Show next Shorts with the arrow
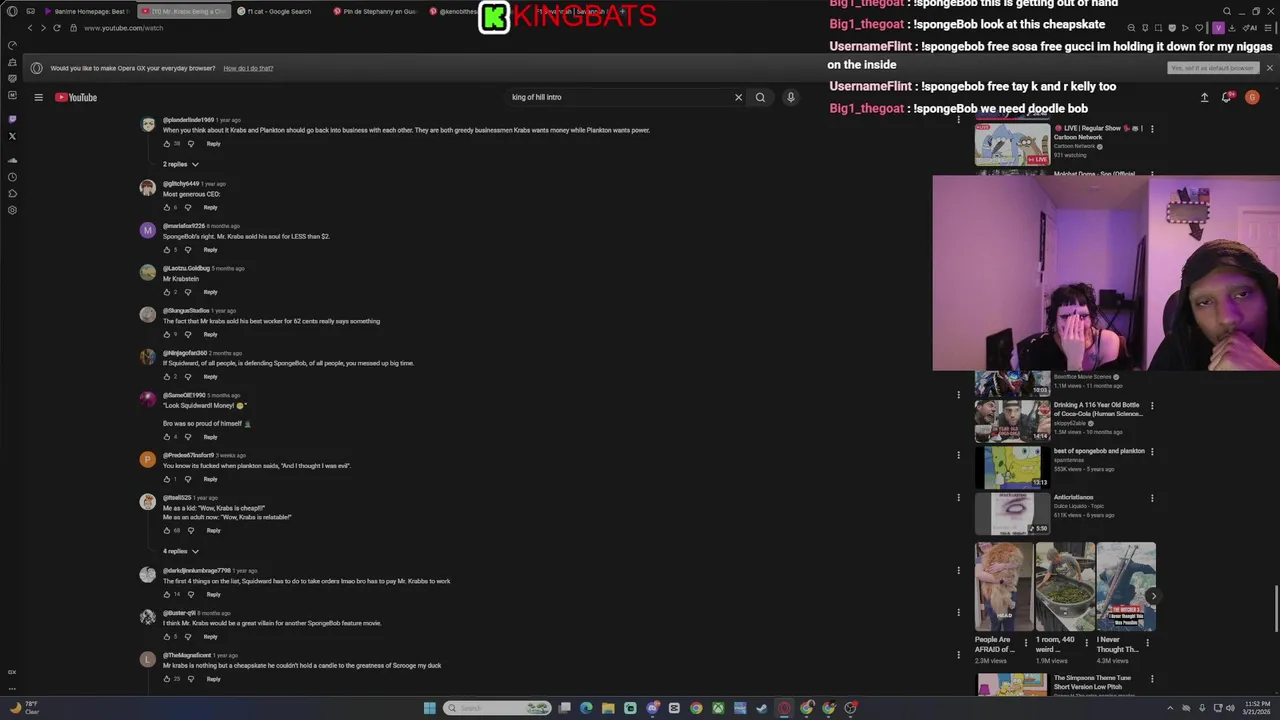This screenshot has width=1280, height=720. click(x=1153, y=596)
